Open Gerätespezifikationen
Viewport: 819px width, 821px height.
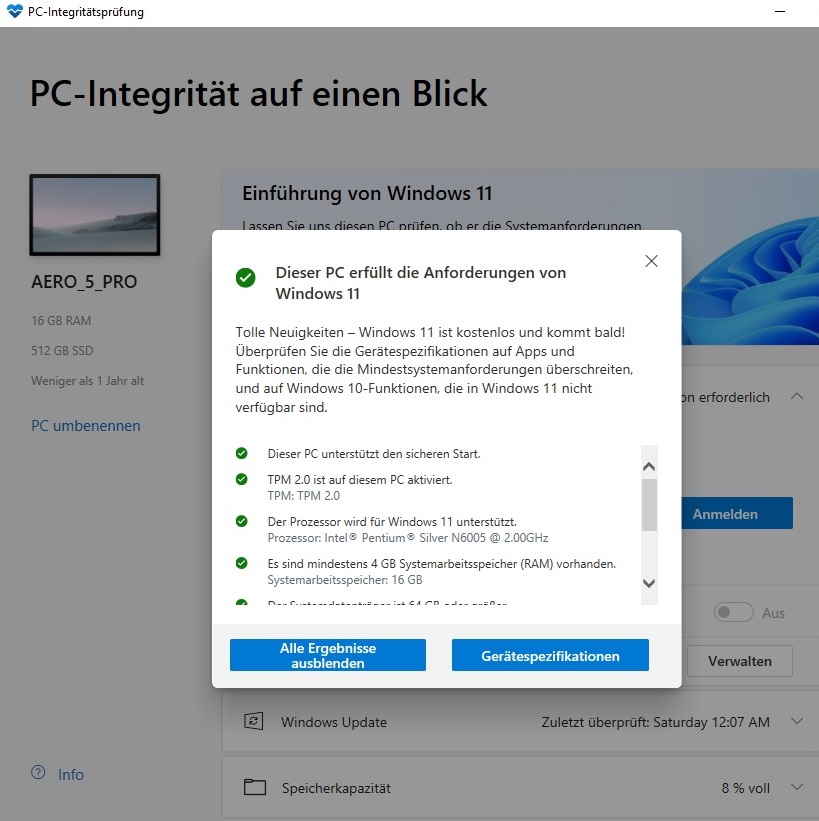tap(550, 655)
